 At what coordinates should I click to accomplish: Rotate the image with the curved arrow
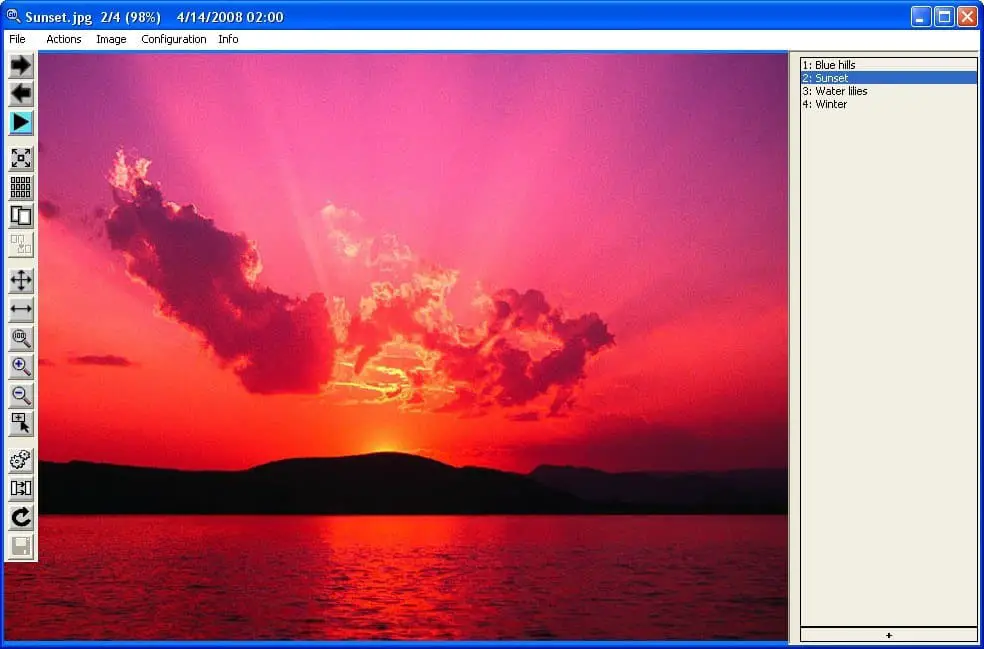[x=21, y=517]
